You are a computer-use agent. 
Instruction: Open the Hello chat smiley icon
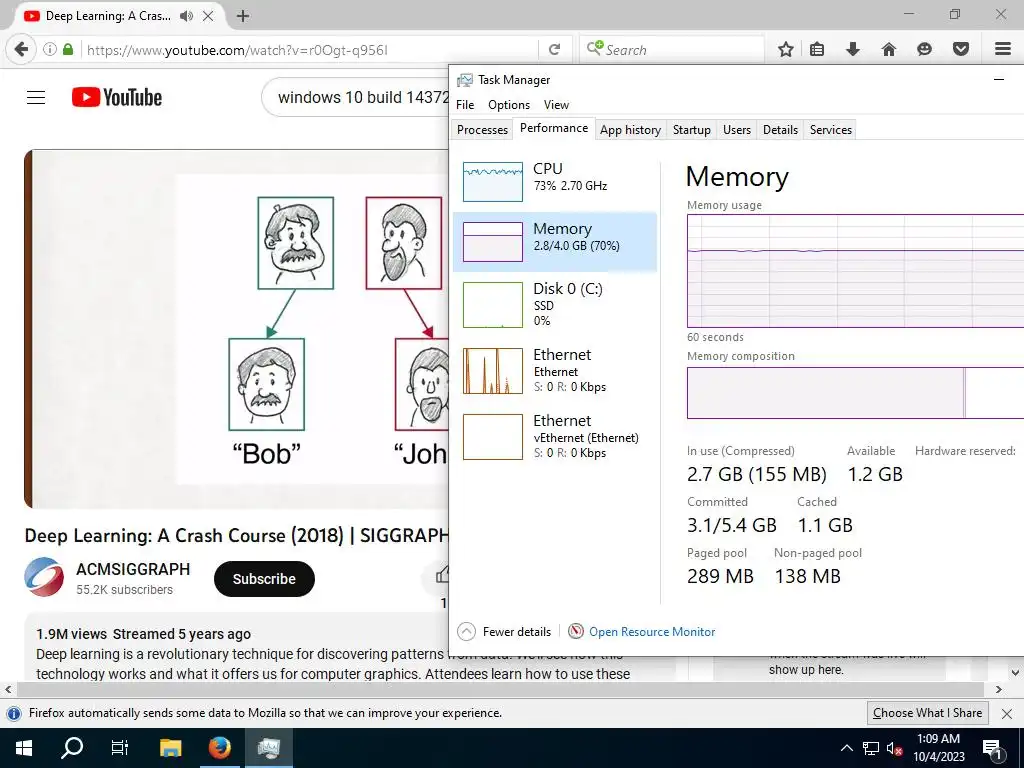point(924,50)
